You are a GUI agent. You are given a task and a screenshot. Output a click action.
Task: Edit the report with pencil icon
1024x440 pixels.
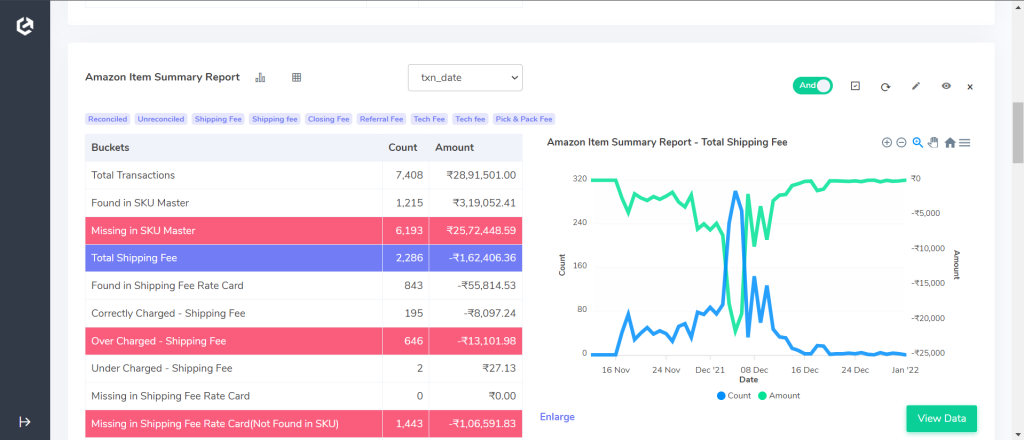click(916, 86)
